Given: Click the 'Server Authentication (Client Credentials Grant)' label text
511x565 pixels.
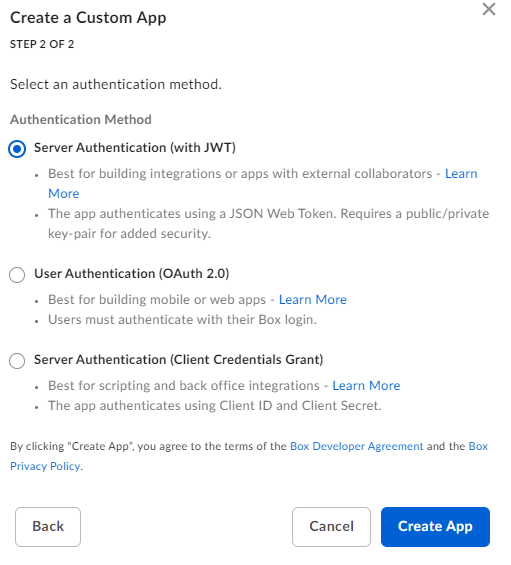Looking at the screenshot, I should pyautogui.click(x=178, y=360).
